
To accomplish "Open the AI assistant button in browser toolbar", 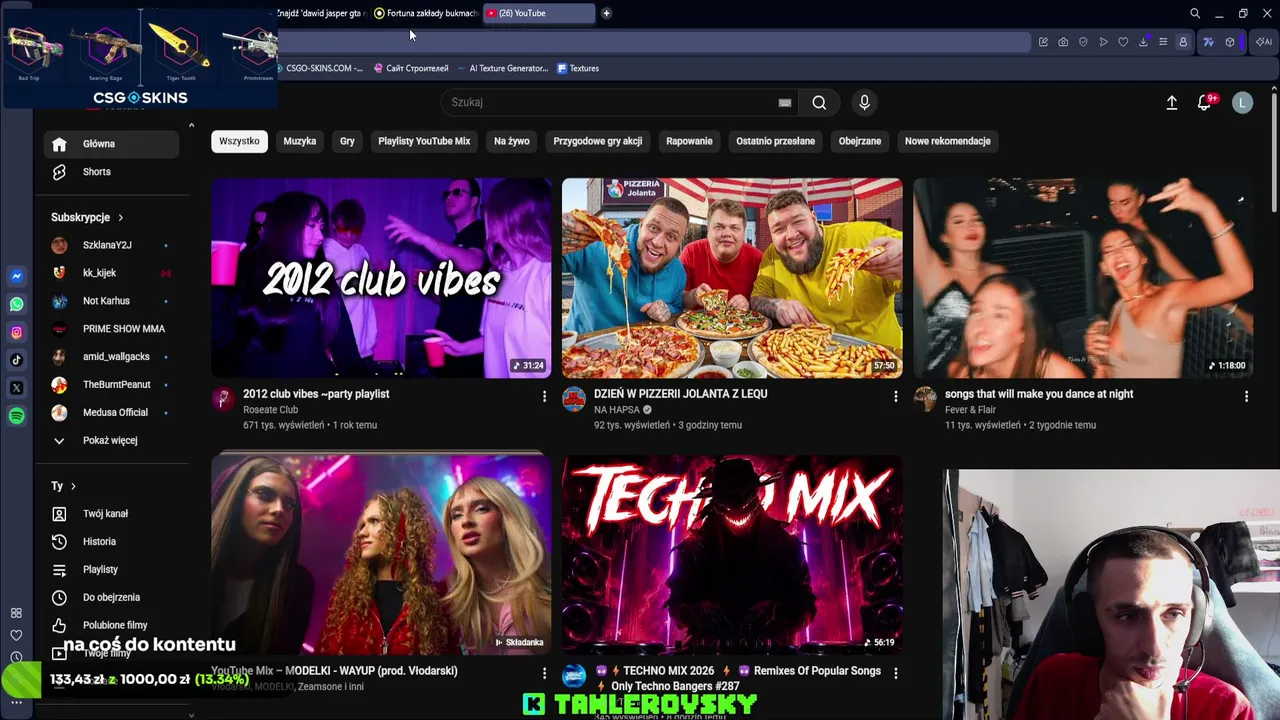I will click(1264, 42).
